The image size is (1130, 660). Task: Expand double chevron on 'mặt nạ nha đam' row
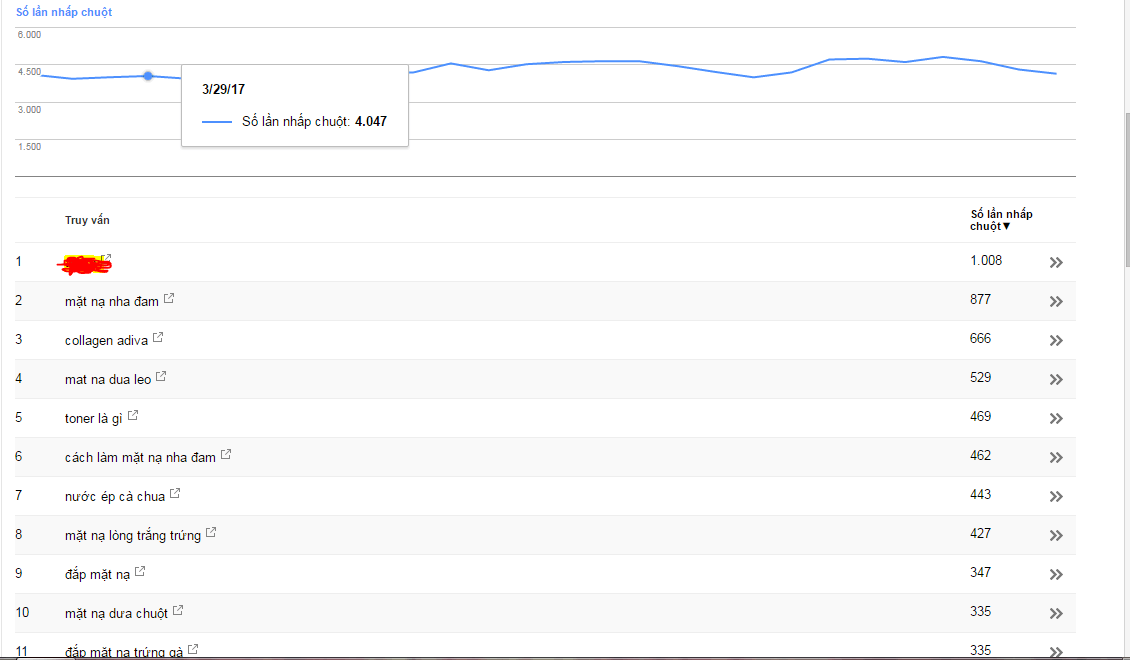(x=1056, y=301)
